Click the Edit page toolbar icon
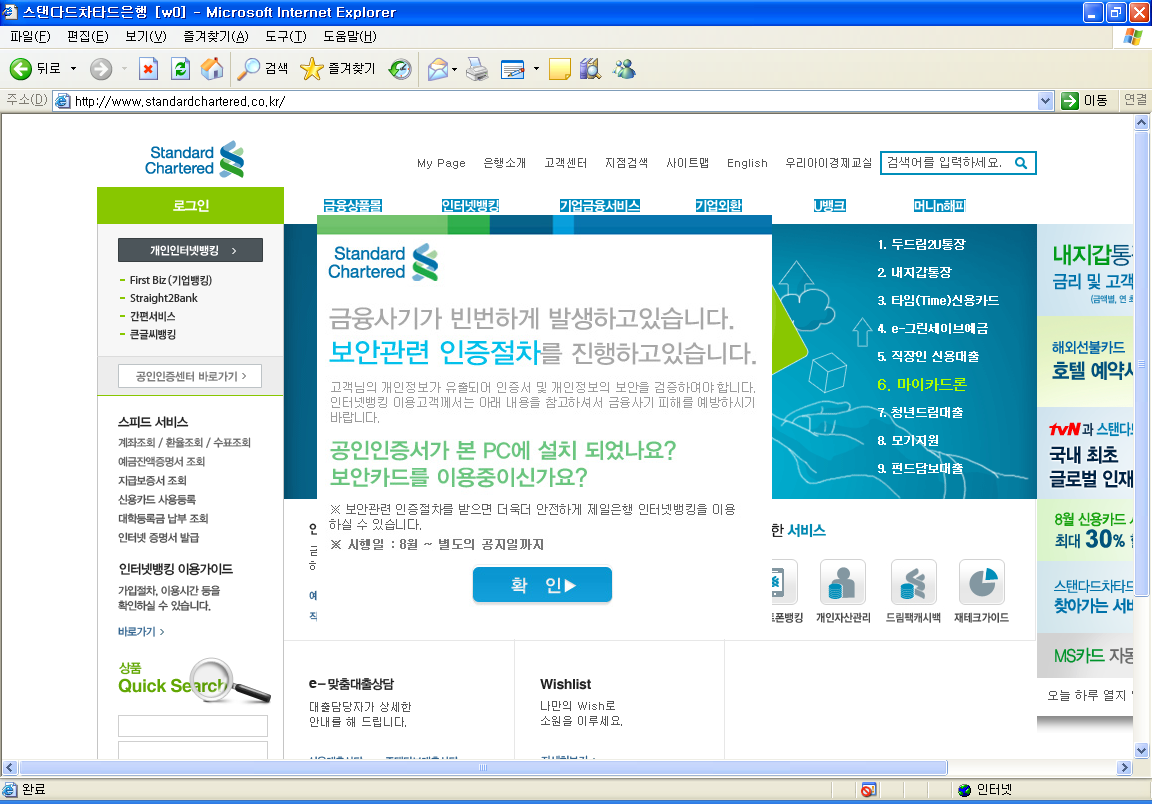Image resolution: width=1152 pixels, height=804 pixels. click(512, 69)
